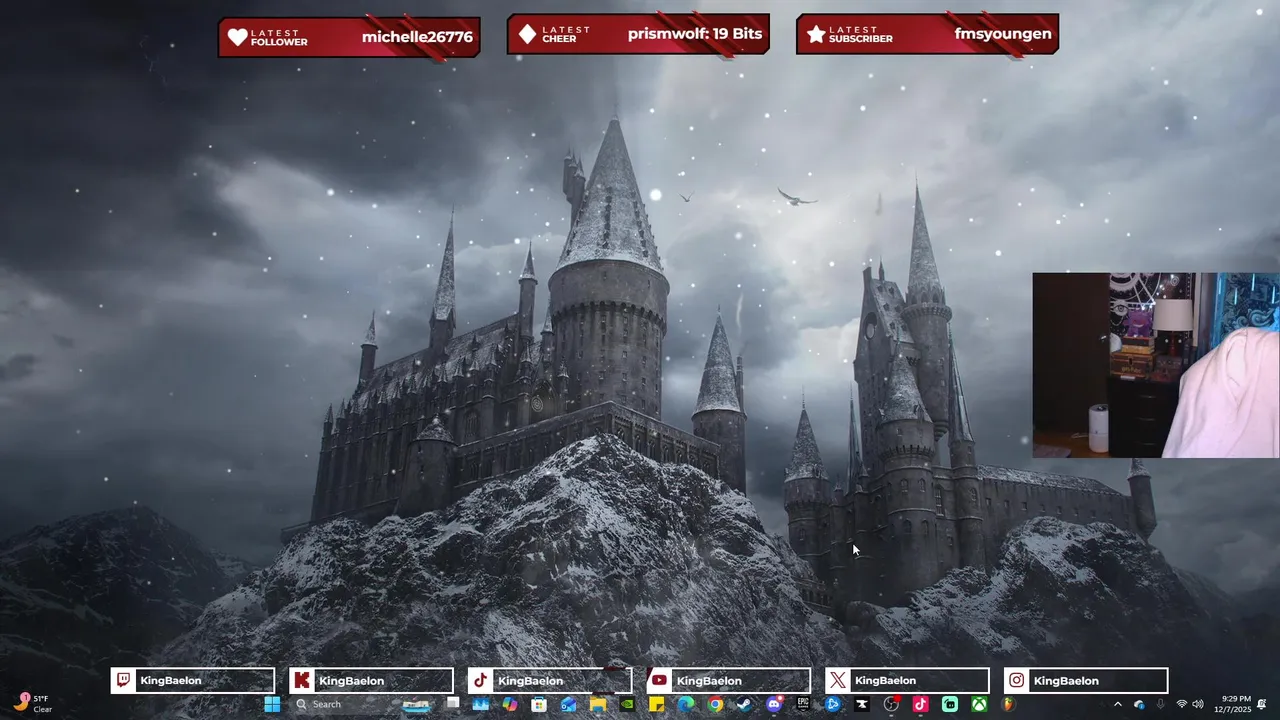Open Microsoft Copilot from the taskbar
The image size is (1280, 720).
(x=510, y=704)
